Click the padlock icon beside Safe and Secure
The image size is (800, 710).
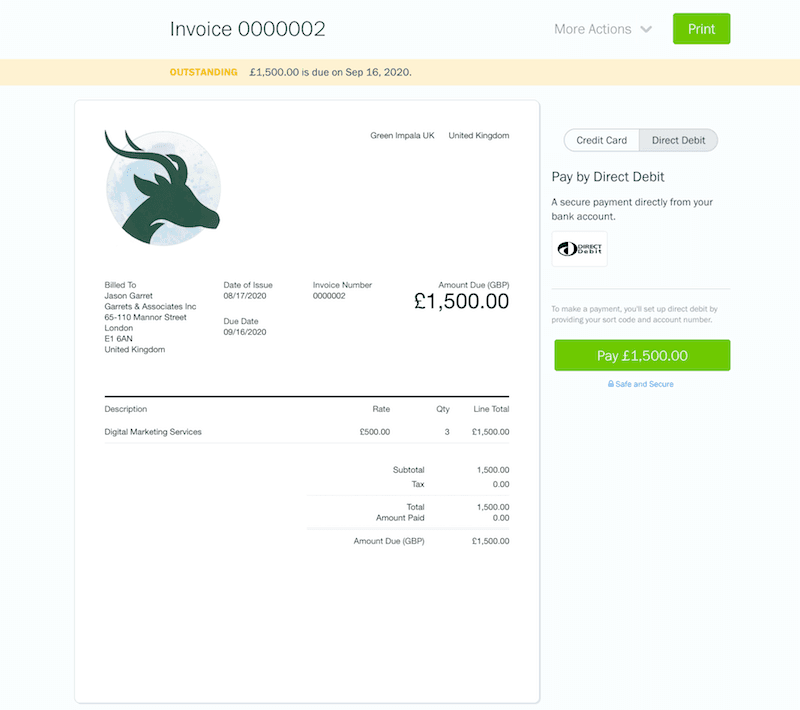[611, 384]
